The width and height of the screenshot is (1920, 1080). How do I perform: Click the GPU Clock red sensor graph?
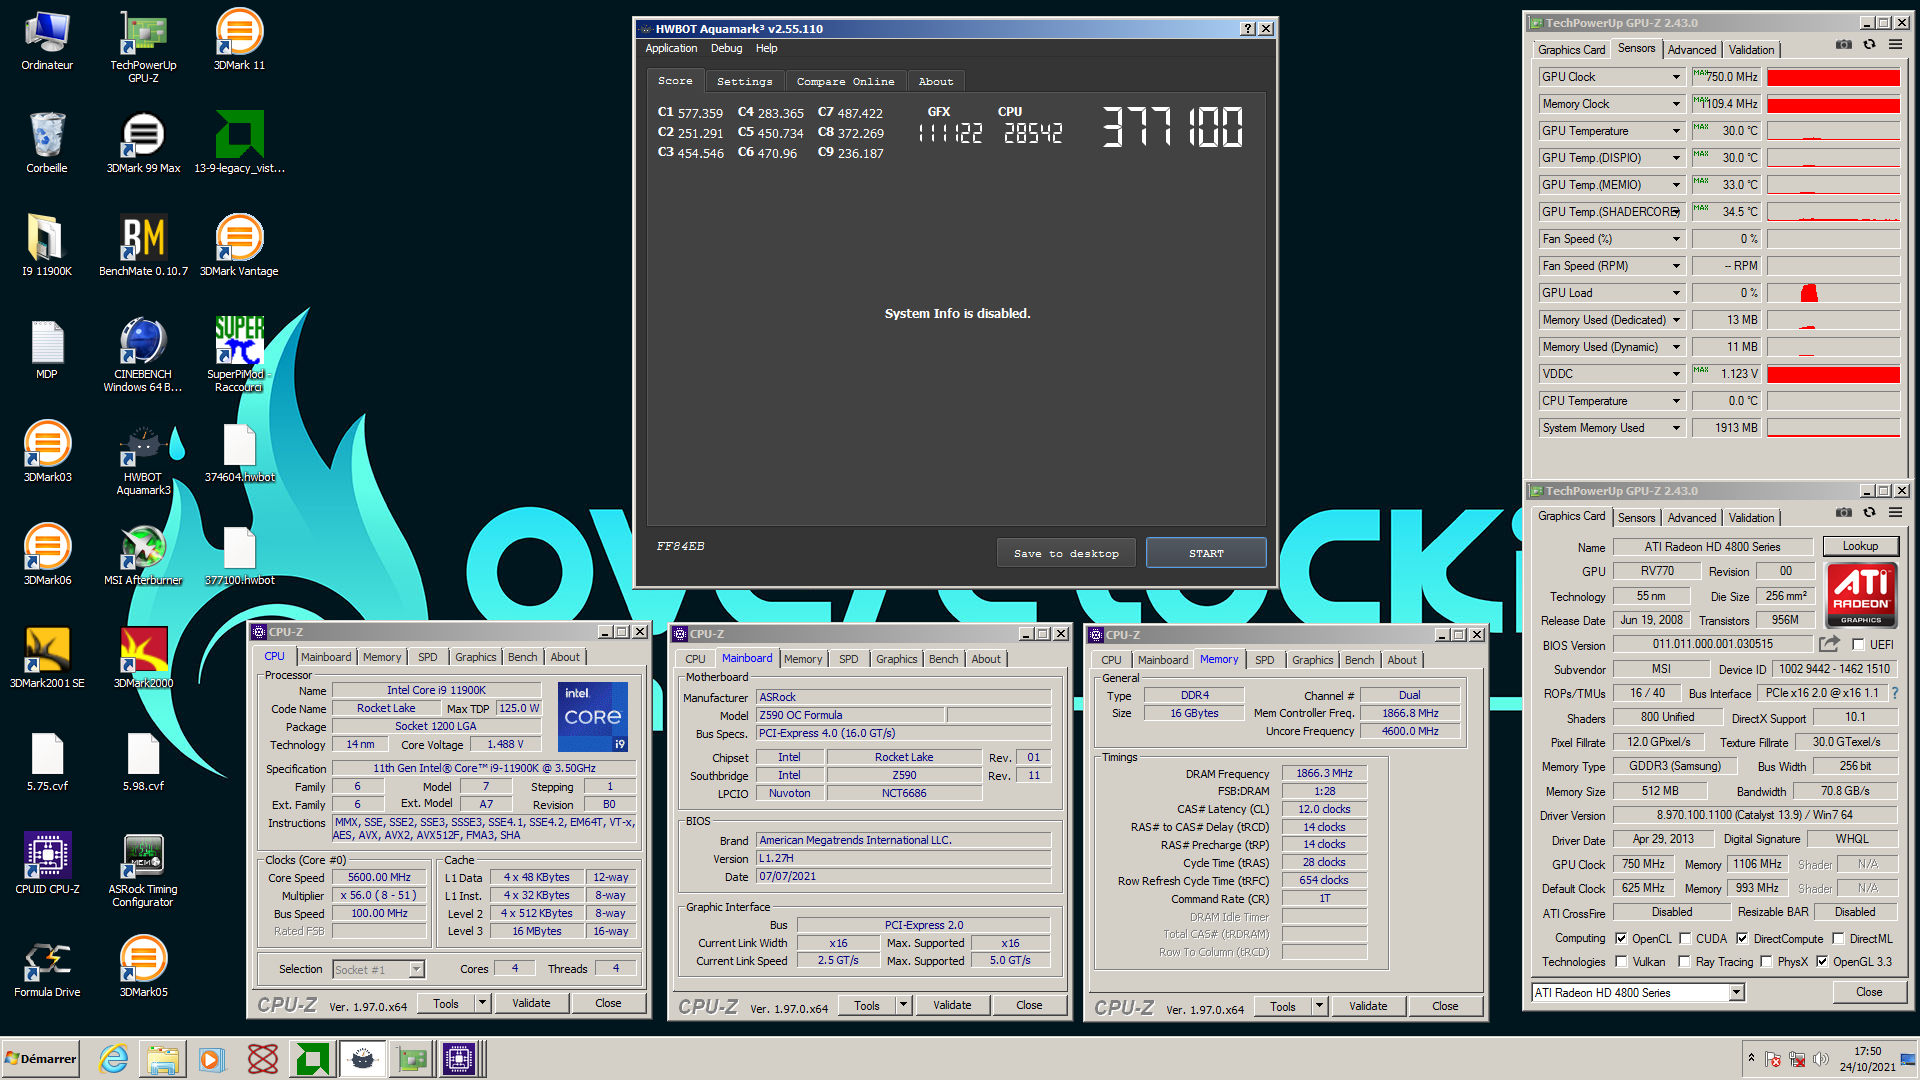1833,77
